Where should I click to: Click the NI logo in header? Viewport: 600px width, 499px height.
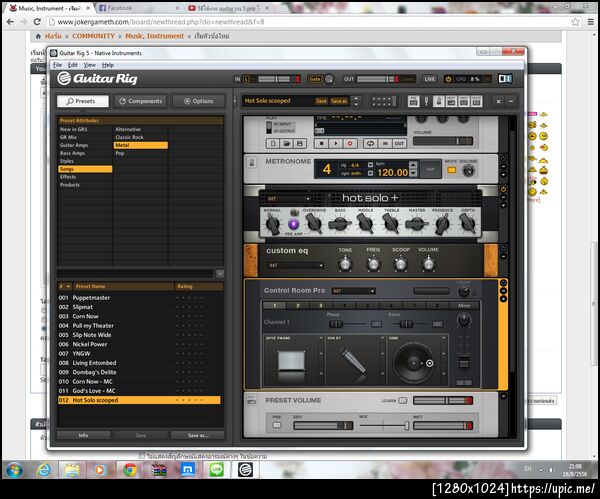505,79
